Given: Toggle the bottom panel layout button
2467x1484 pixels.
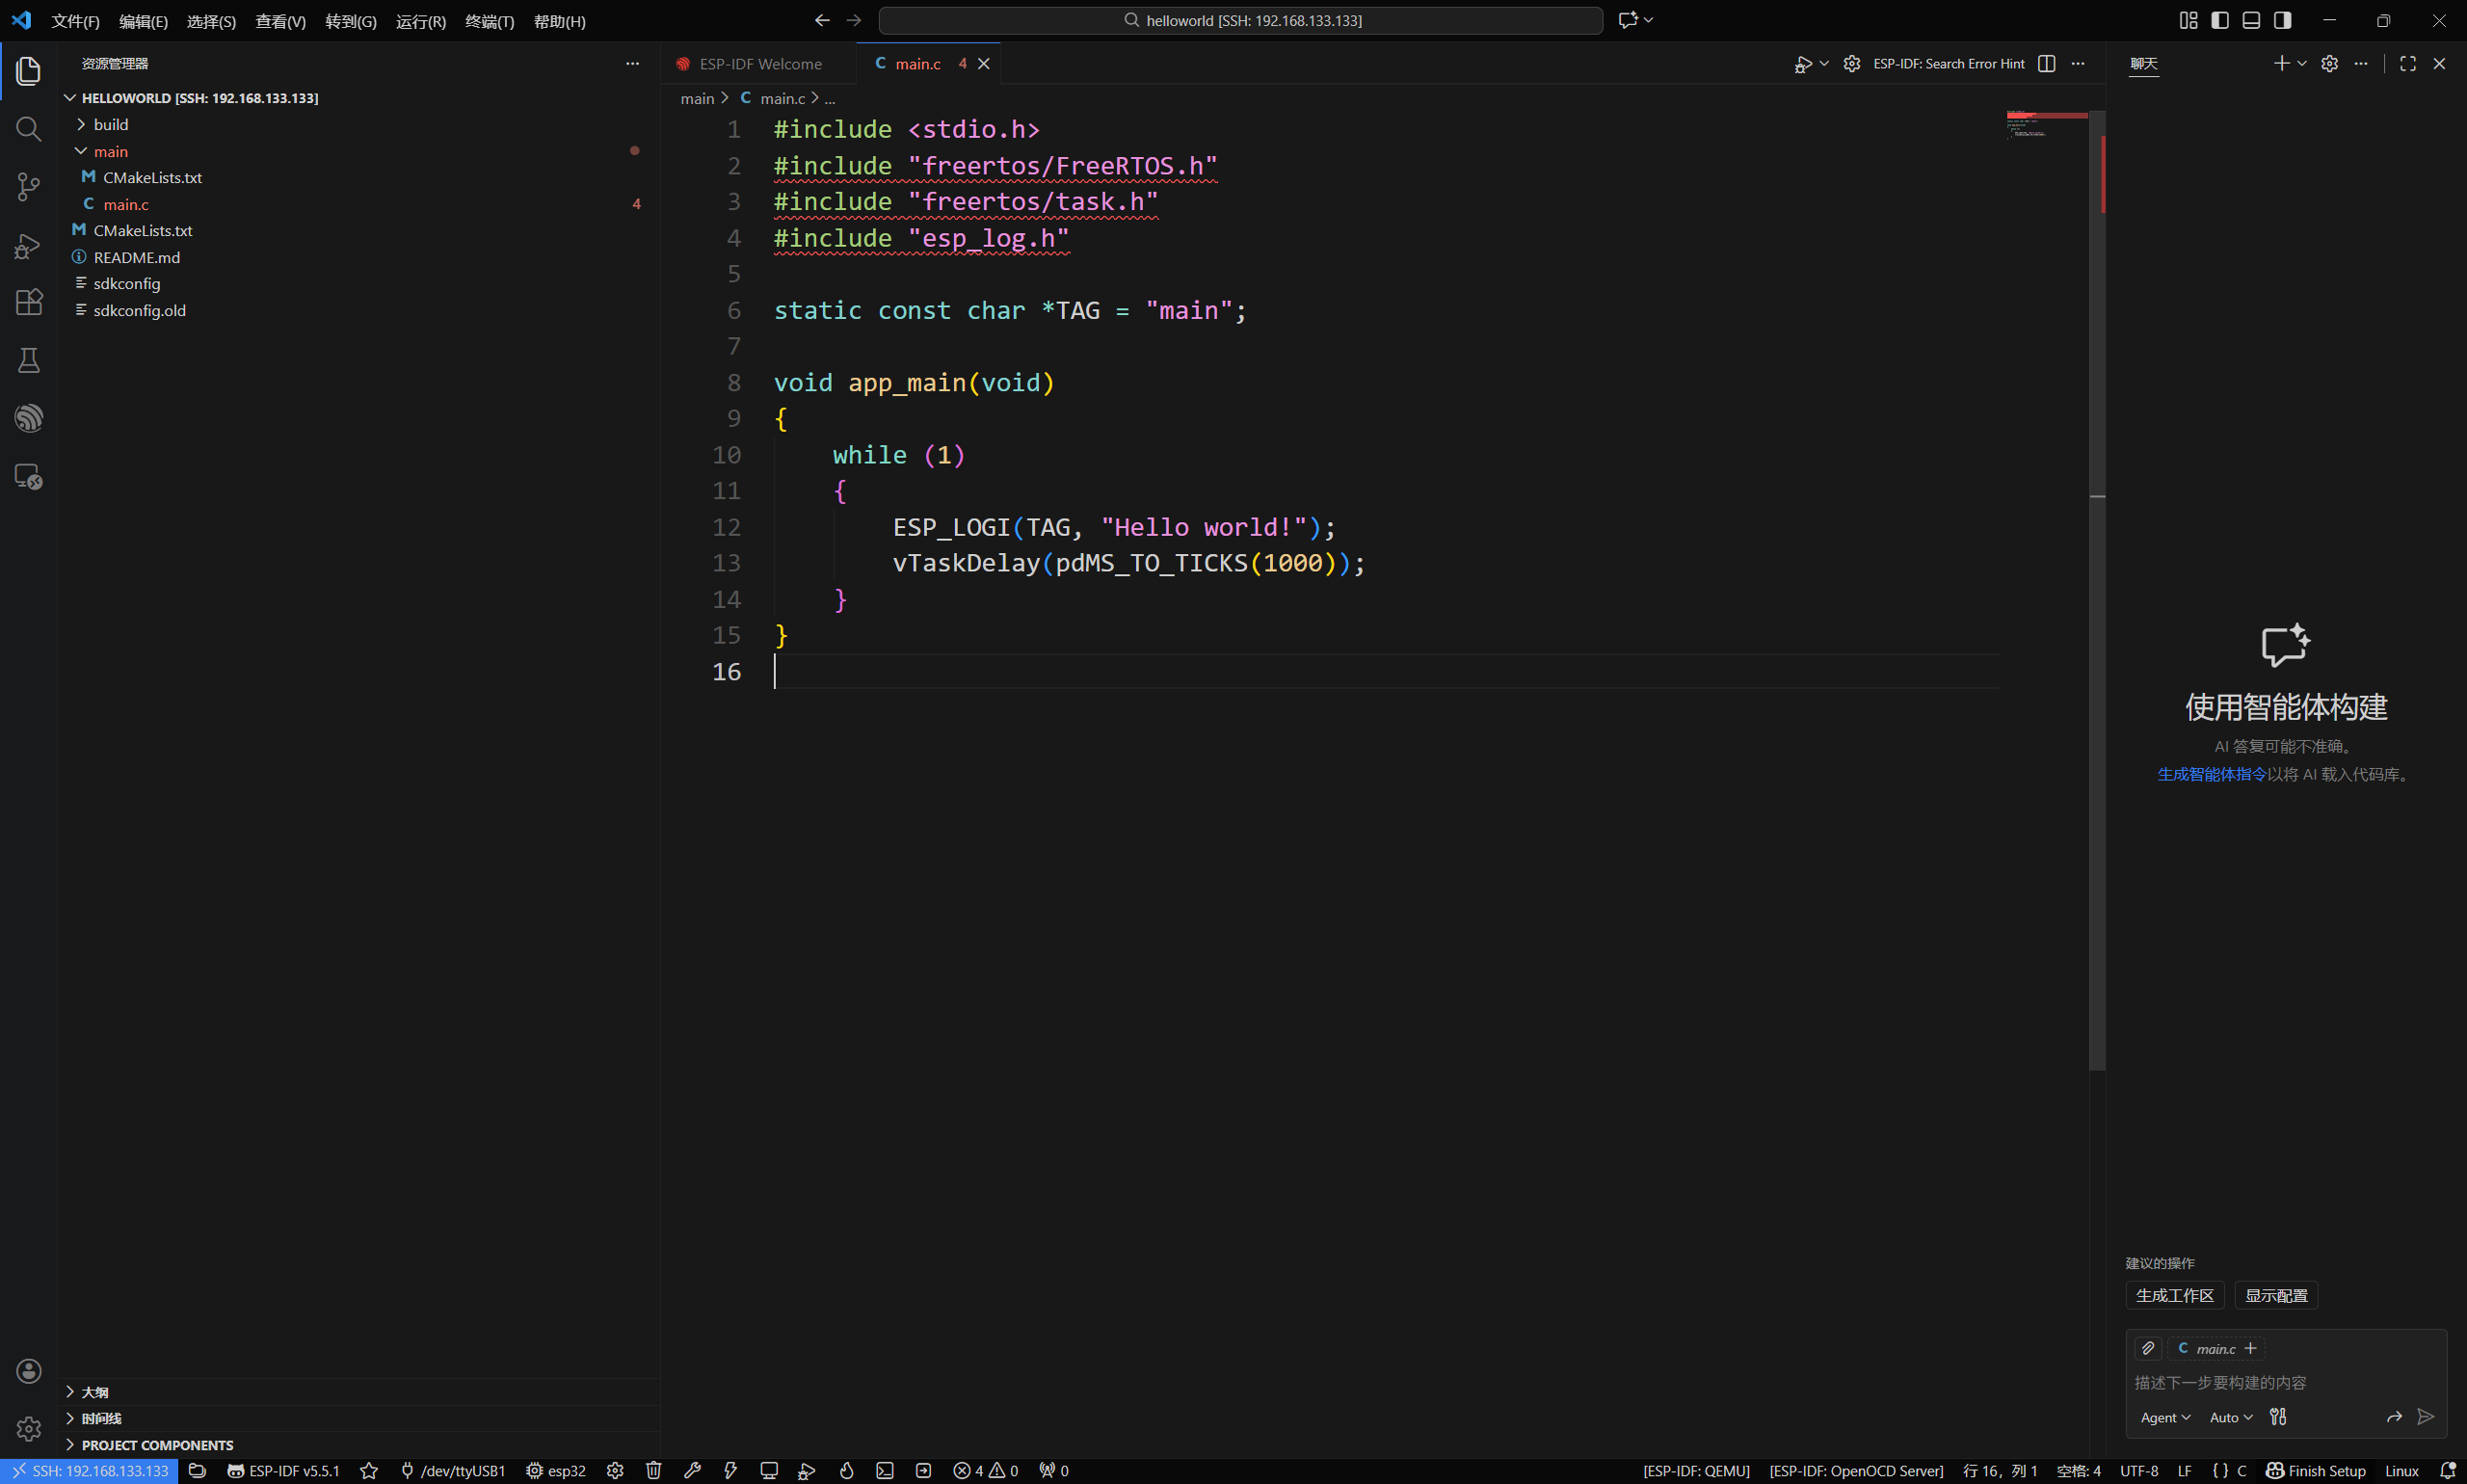Looking at the screenshot, I should pyautogui.click(x=2251, y=20).
